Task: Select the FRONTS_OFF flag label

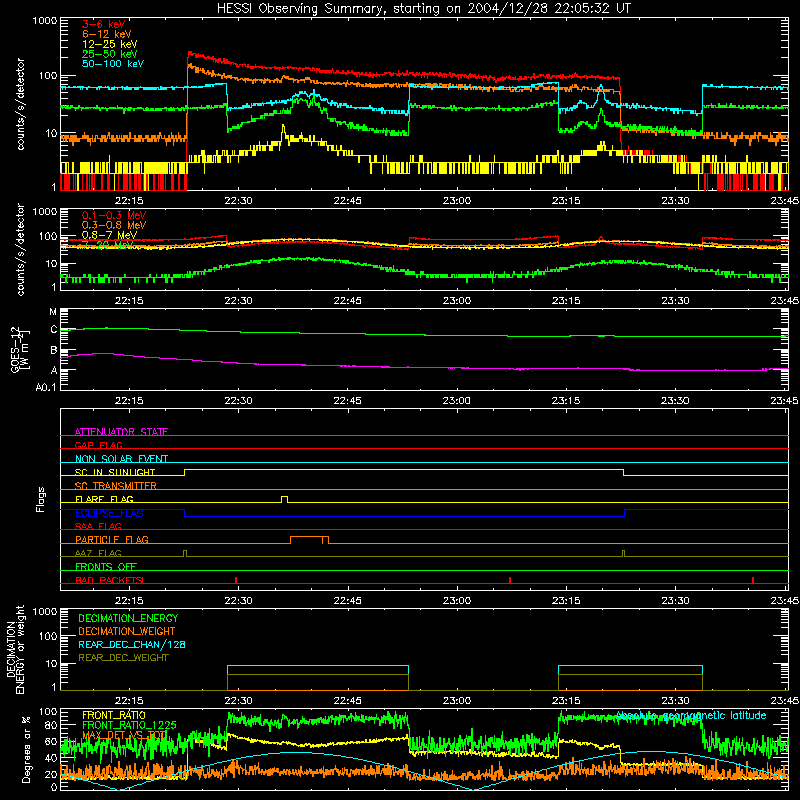Action: pos(106,566)
